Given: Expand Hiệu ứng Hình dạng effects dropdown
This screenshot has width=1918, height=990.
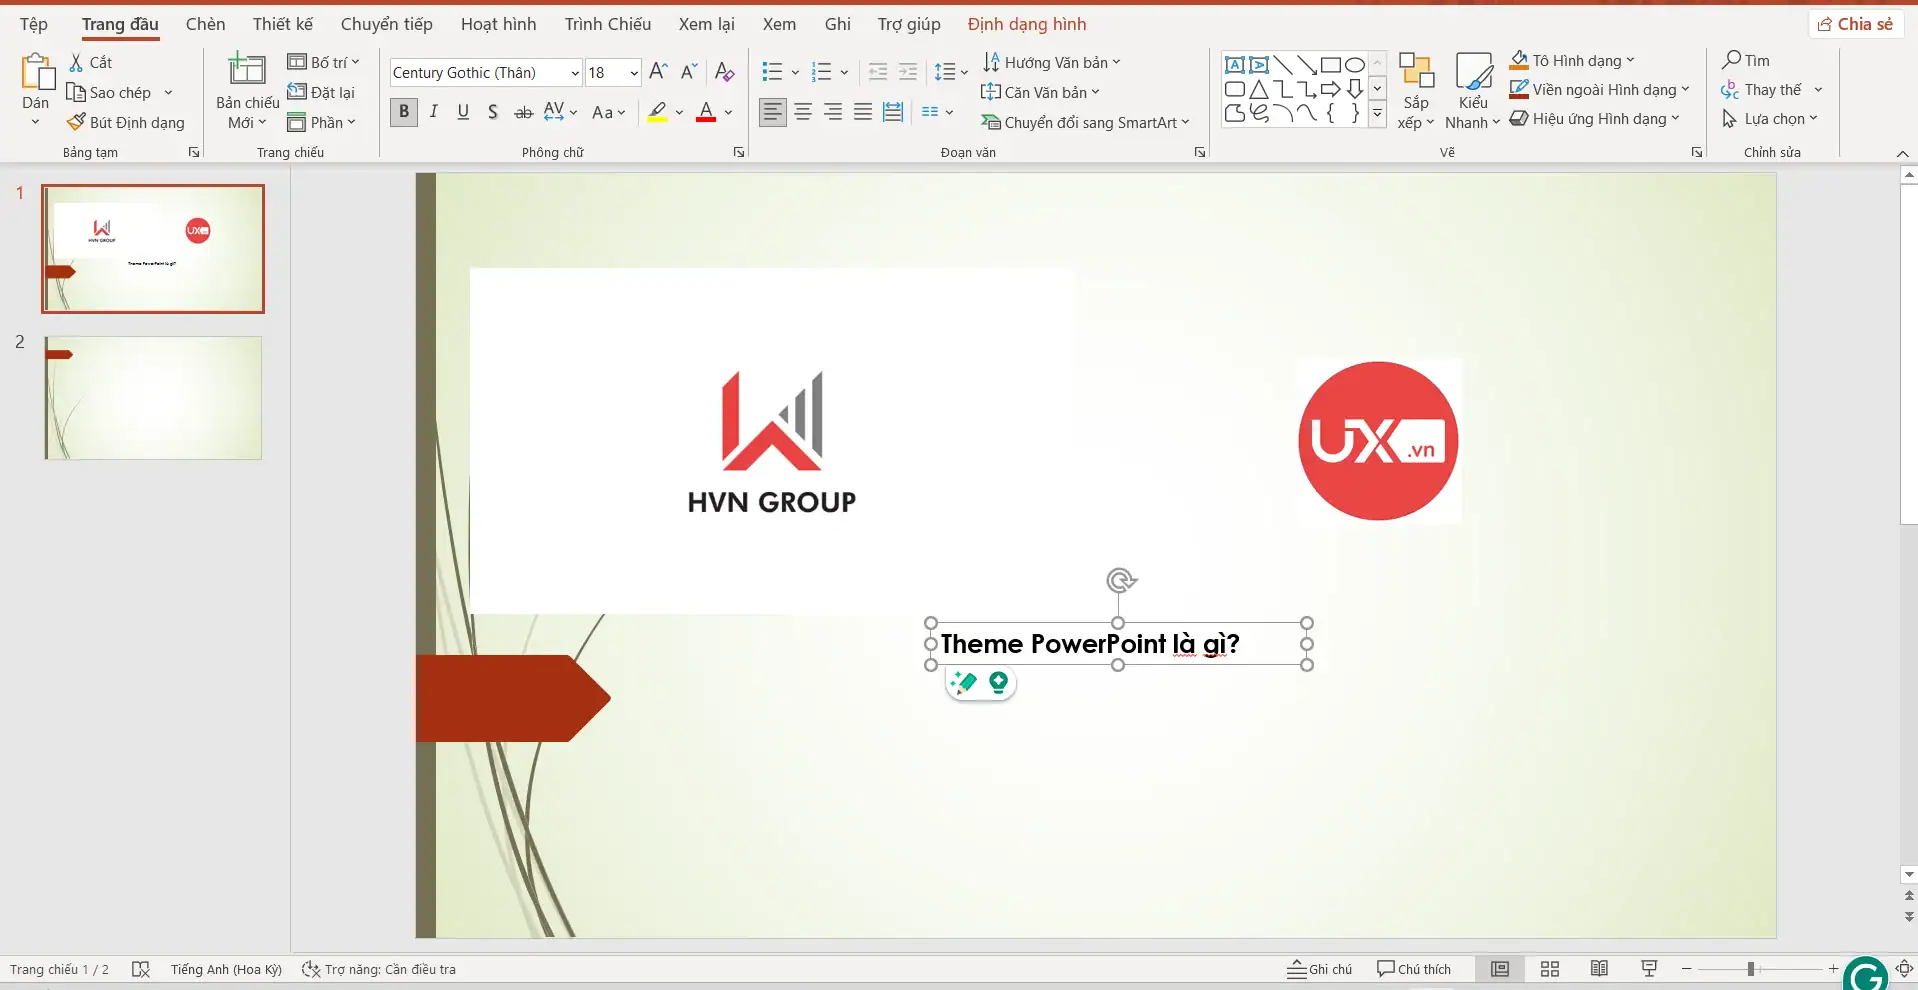Looking at the screenshot, I should coord(1675,118).
